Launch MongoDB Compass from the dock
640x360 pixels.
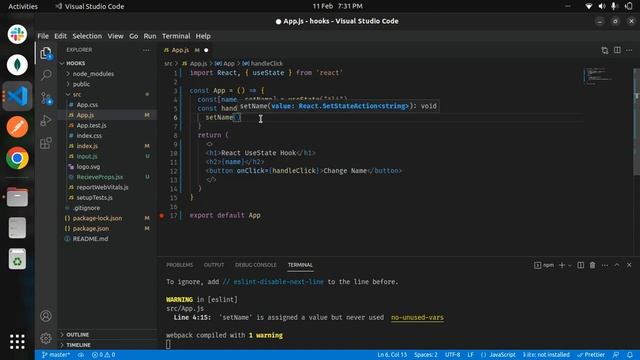(17, 65)
